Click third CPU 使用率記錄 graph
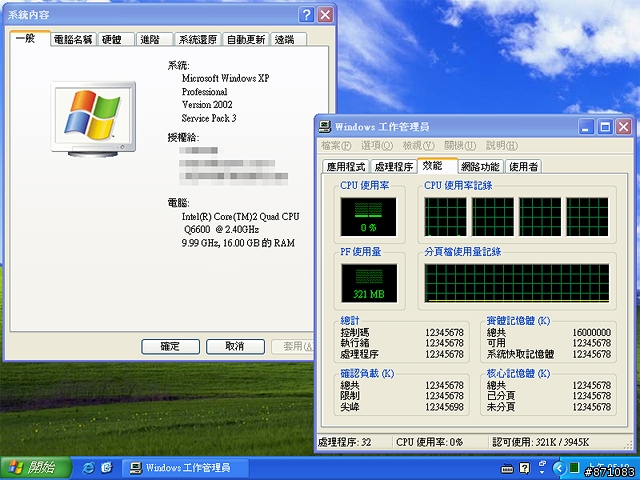Screen dimensions: 640x480 click(540, 217)
